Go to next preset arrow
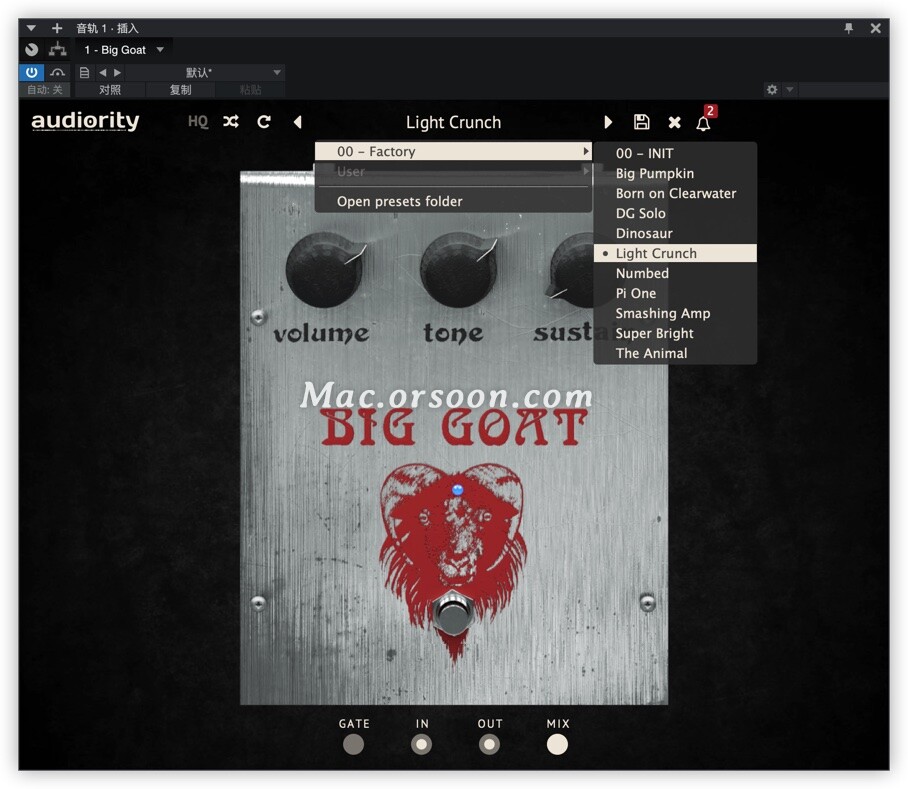 click(x=608, y=122)
